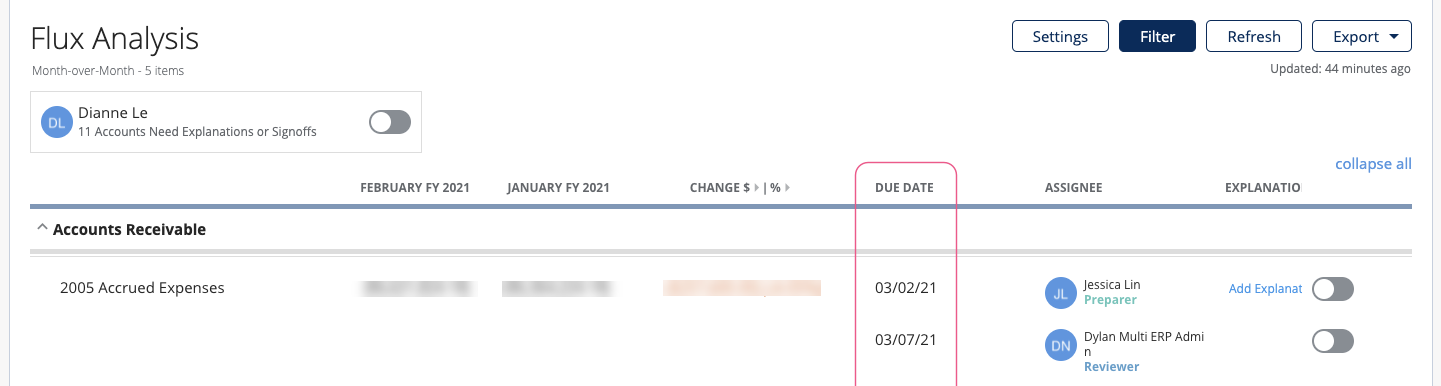Click the collapse all link
This screenshot has width=1441, height=386.
pos(1373,164)
